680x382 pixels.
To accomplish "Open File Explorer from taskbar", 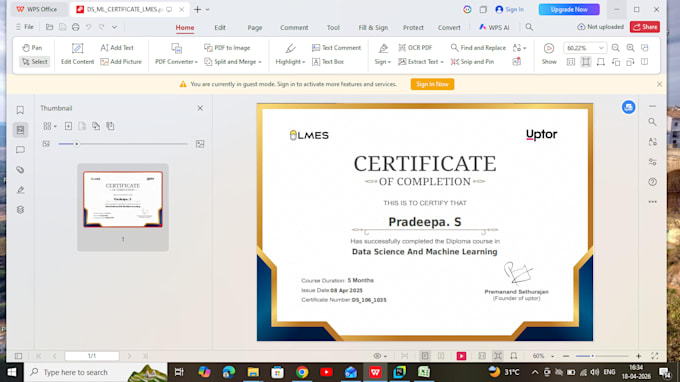I will tap(253, 372).
